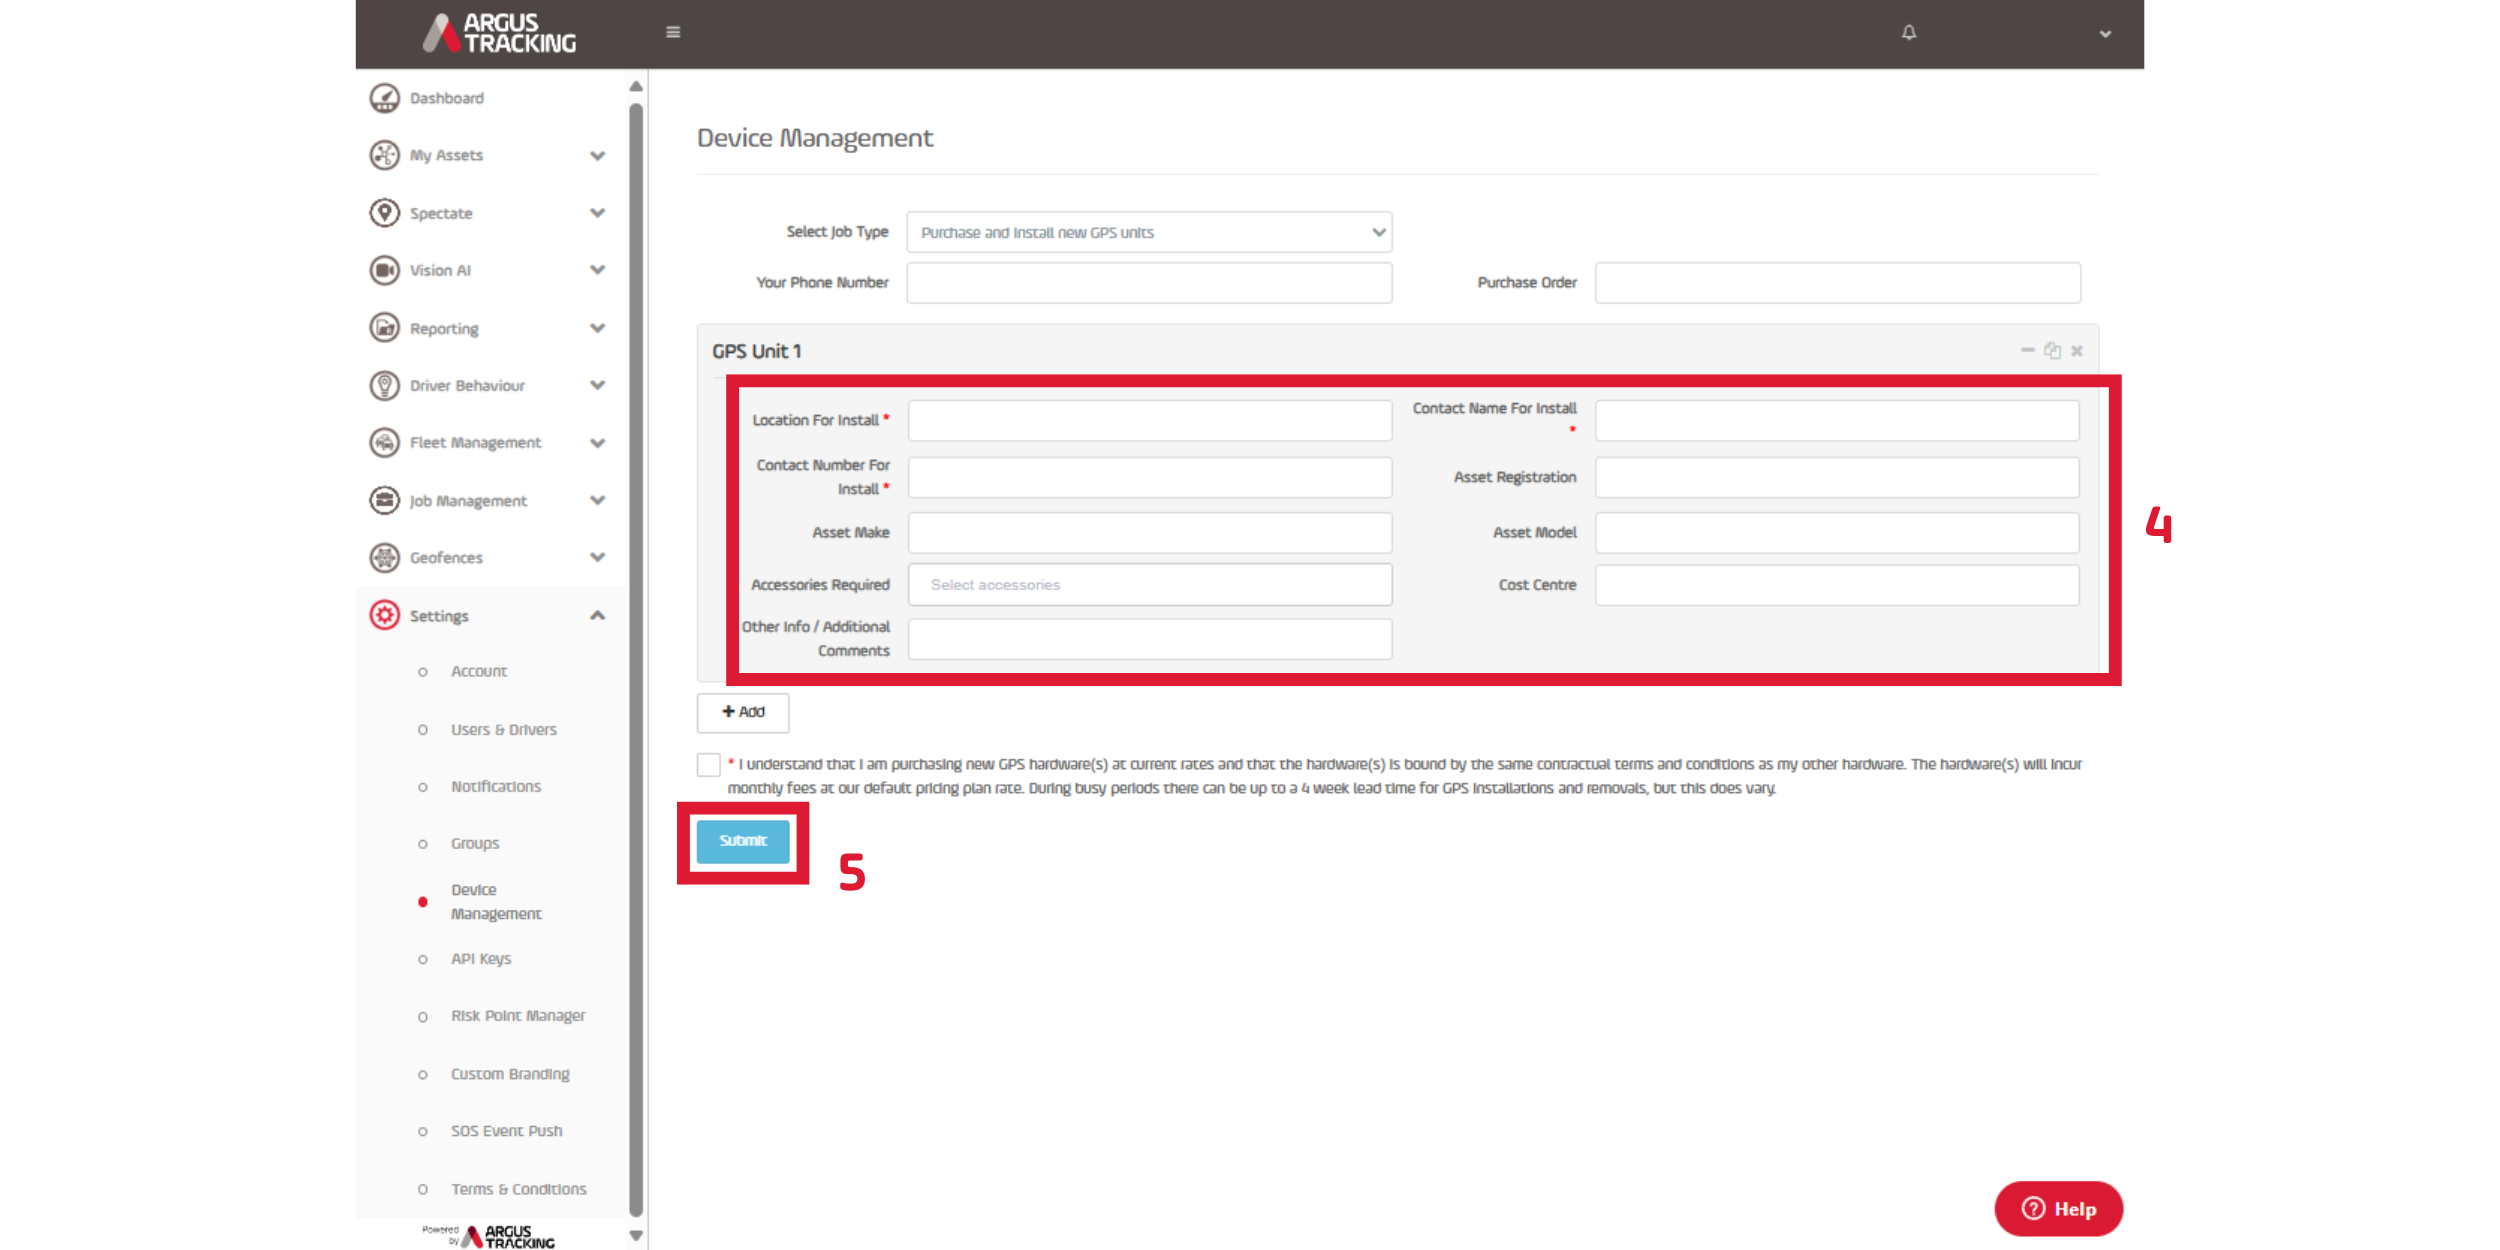The width and height of the screenshot is (2500, 1250).
Task: Click Powered by Argus Tracking footer logo
Action: [488, 1236]
